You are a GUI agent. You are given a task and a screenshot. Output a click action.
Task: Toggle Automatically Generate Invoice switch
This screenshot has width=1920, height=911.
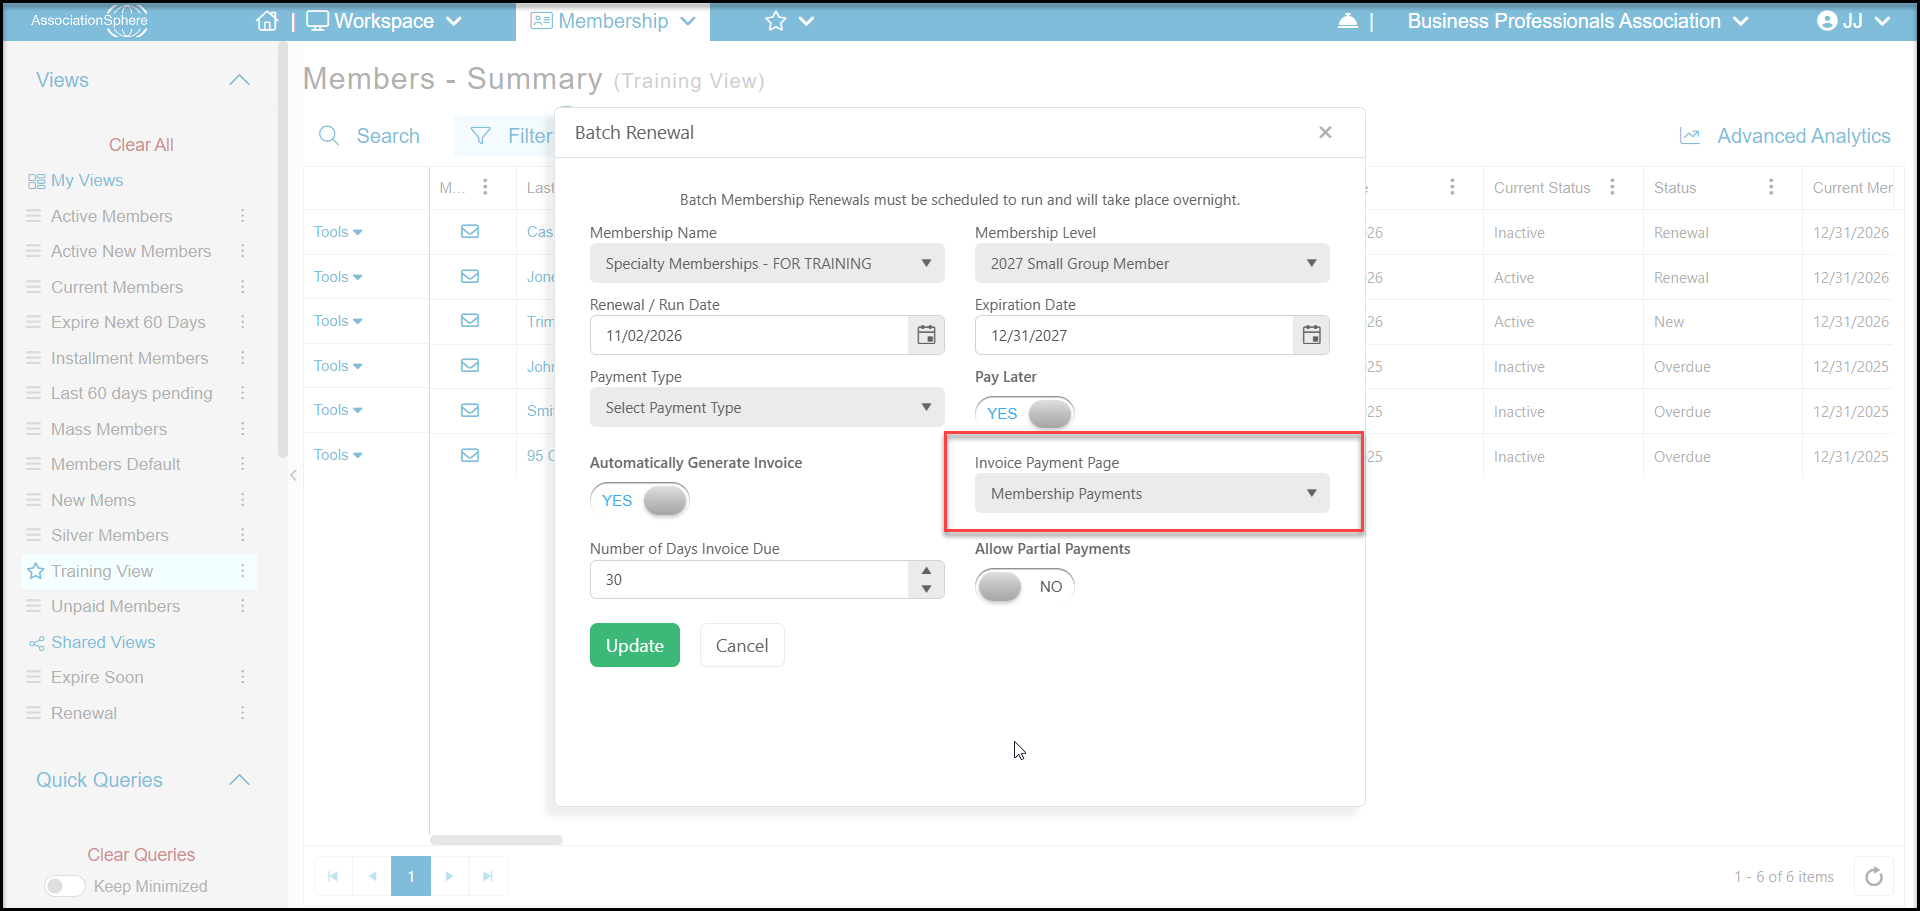(x=640, y=500)
